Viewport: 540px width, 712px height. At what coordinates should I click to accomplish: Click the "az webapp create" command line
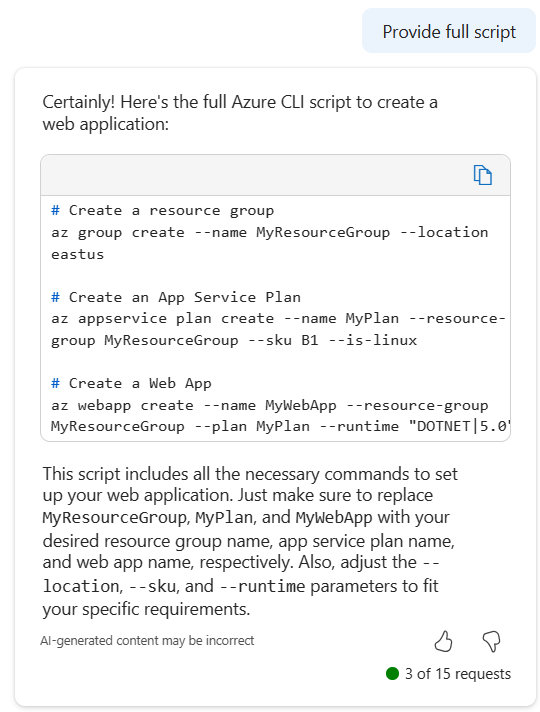click(269, 405)
